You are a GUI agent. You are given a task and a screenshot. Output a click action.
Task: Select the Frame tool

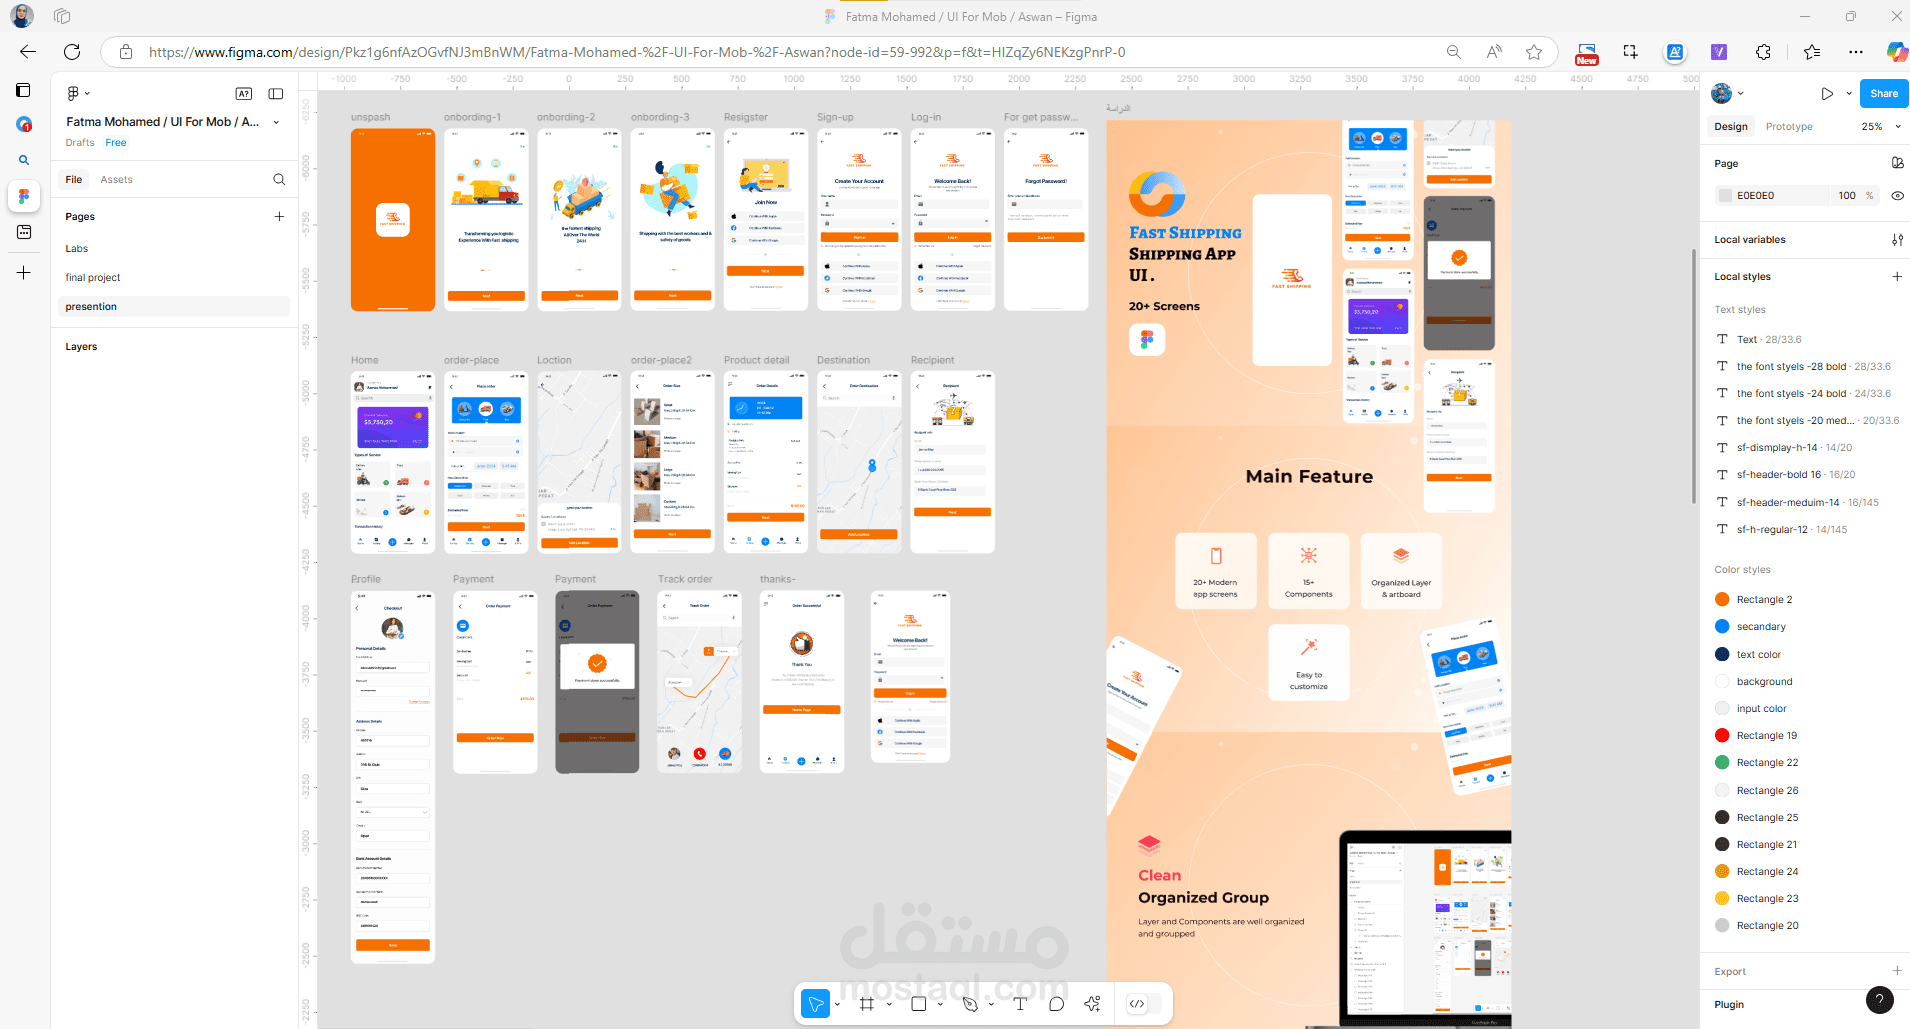click(x=867, y=1004)
